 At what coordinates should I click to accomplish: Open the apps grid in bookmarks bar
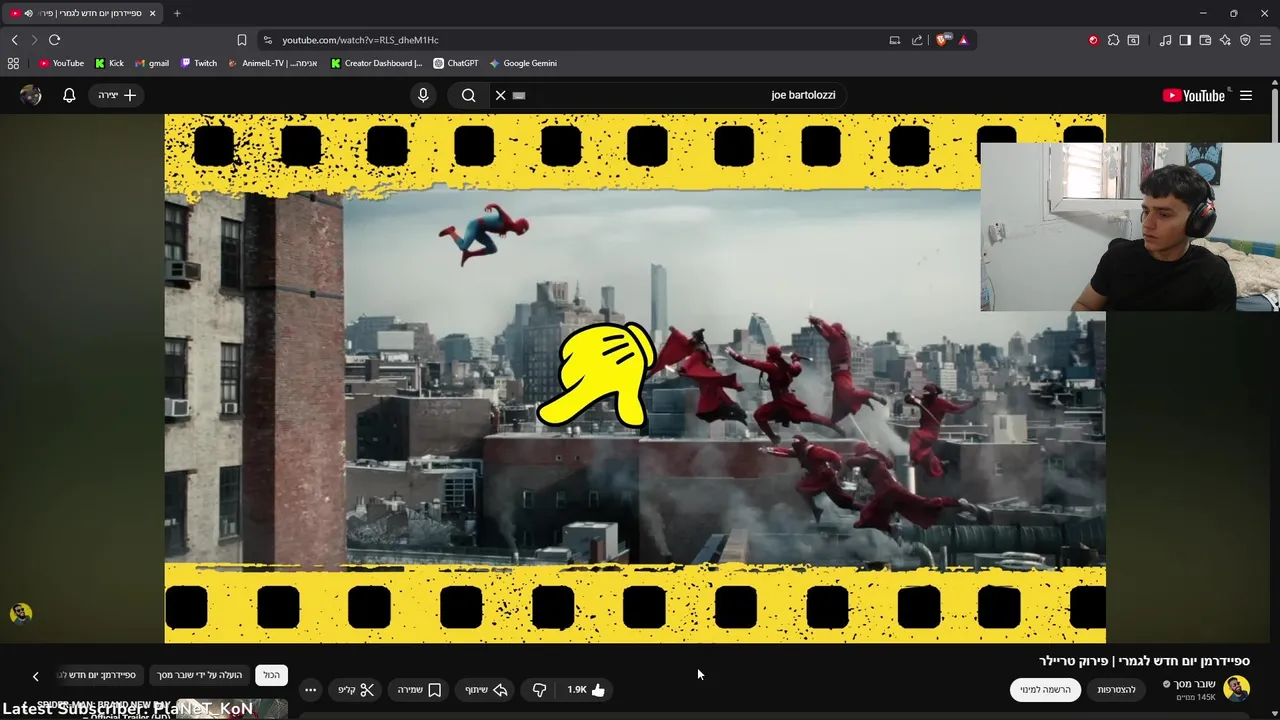click(x=13, y=63)
